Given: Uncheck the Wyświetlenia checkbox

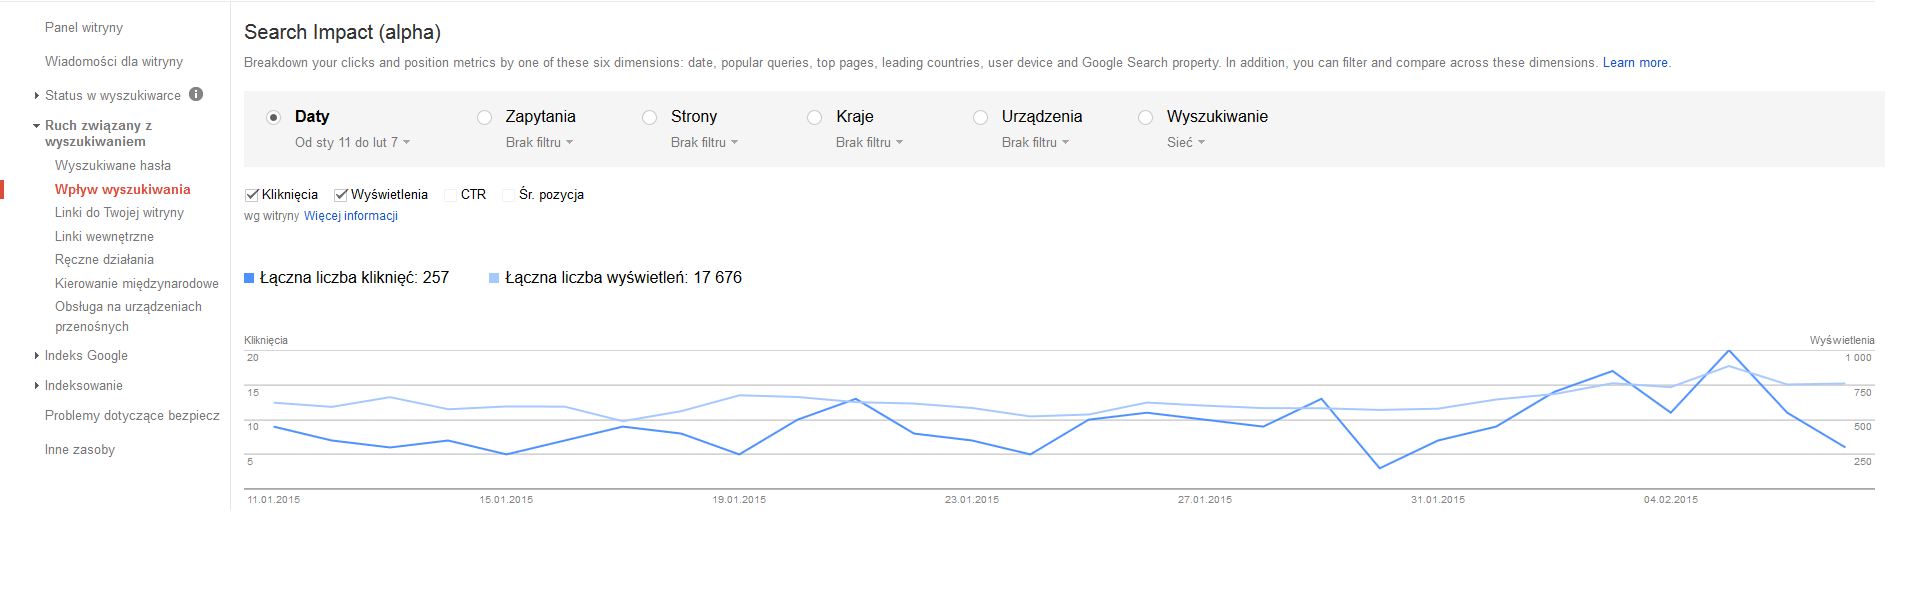Looking at the screenshot, I should (x=341, y=195).
